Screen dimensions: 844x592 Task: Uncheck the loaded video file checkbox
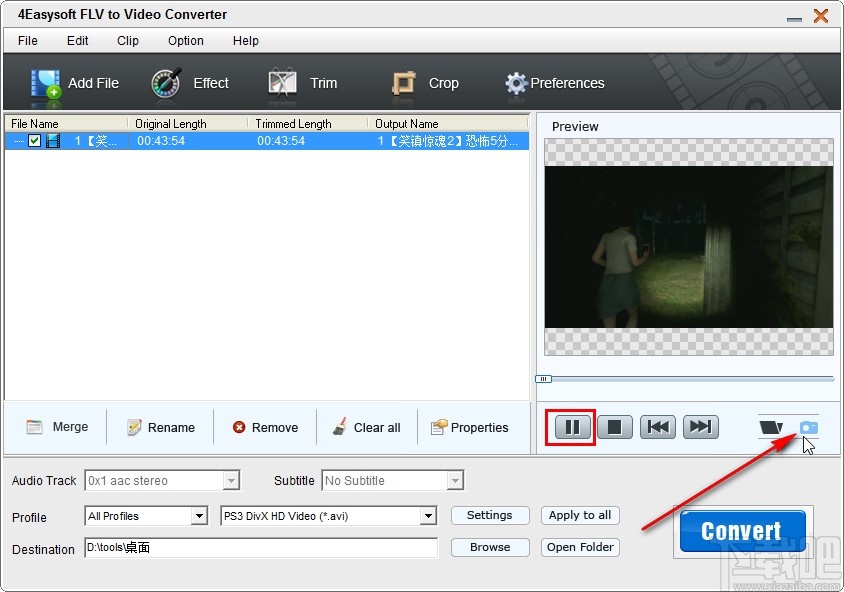pyautogui.click(x=36, y=140)
